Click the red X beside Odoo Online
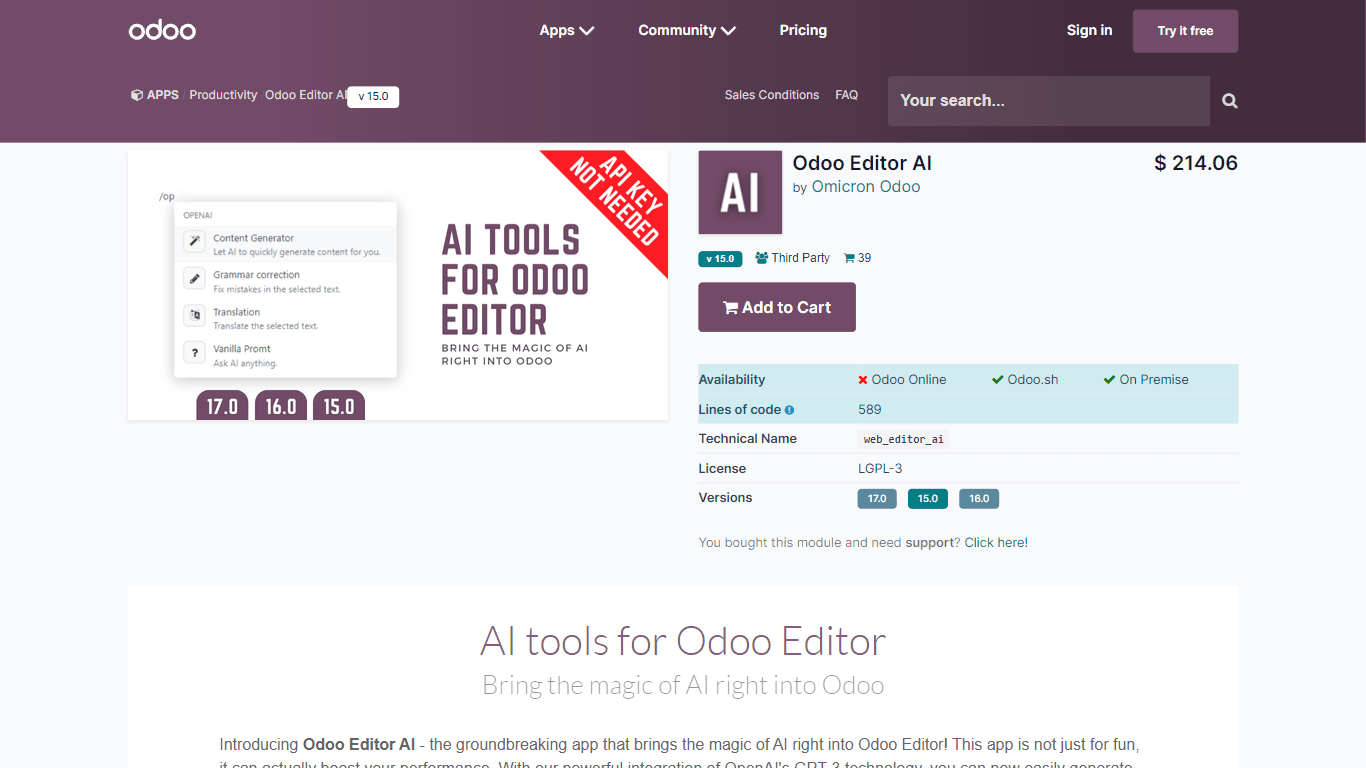1366x768 pixels. point(863,380)
